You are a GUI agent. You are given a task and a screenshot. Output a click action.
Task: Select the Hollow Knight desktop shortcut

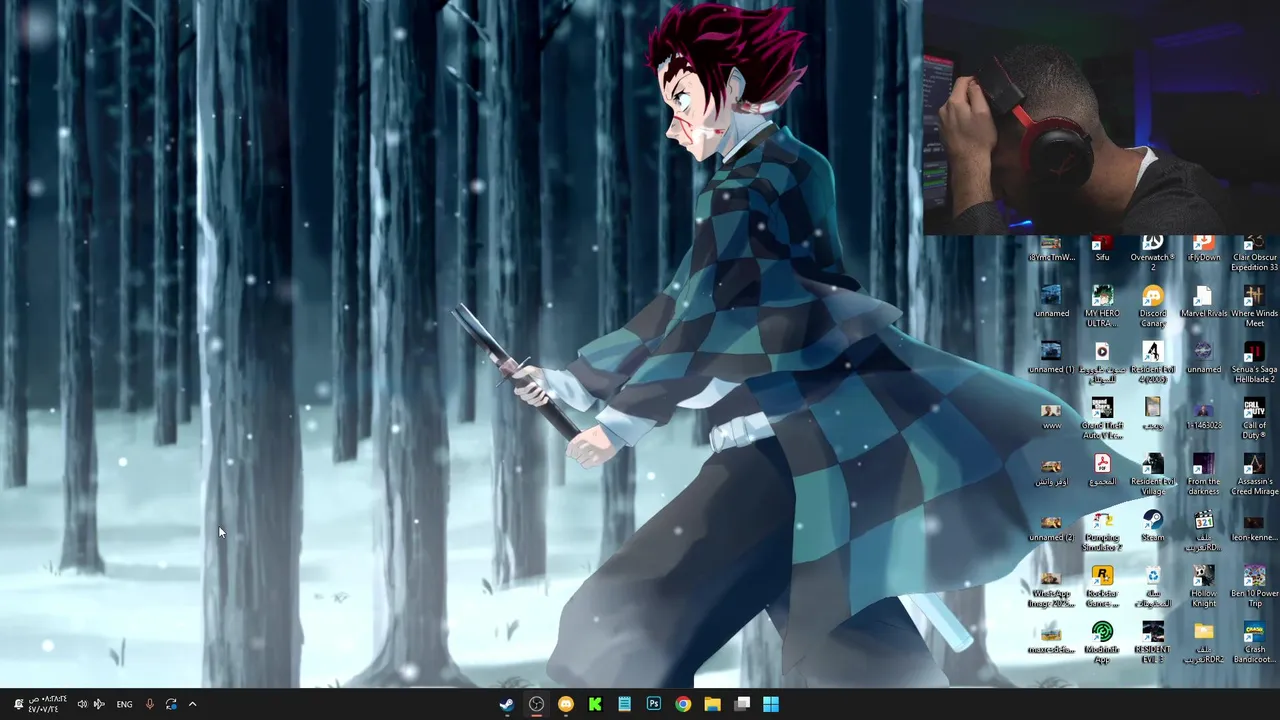(x=1204, y=585)
